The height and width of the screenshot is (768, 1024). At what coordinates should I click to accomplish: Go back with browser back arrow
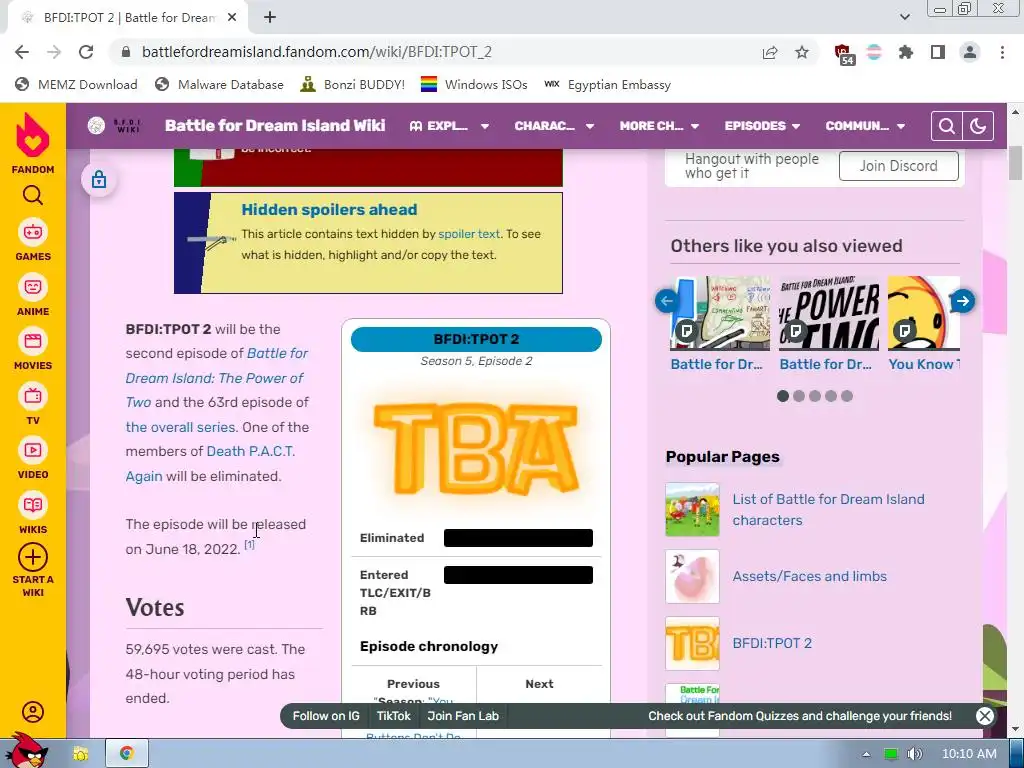click(22, 52)
